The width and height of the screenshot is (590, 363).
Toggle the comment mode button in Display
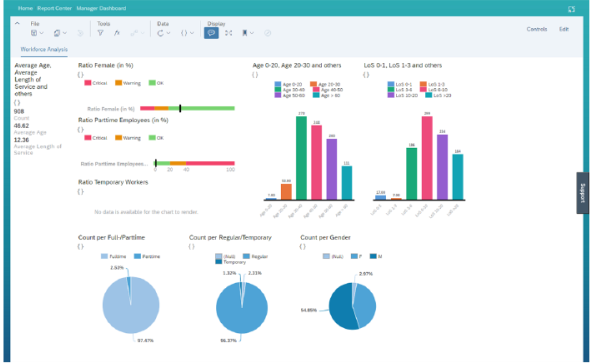click(211, 33)
